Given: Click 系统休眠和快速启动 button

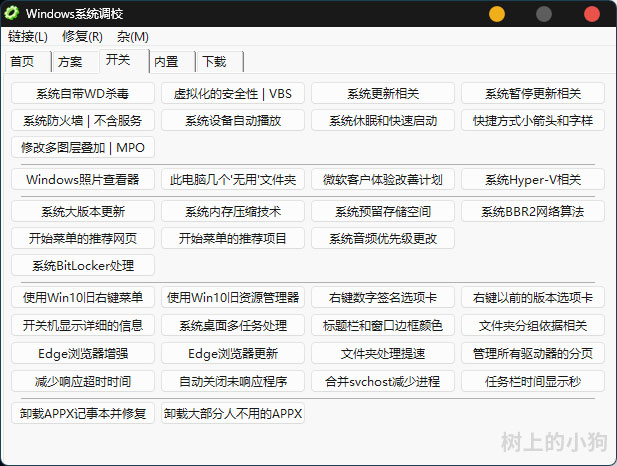Looking at the screenshot, I should [383, 120].
